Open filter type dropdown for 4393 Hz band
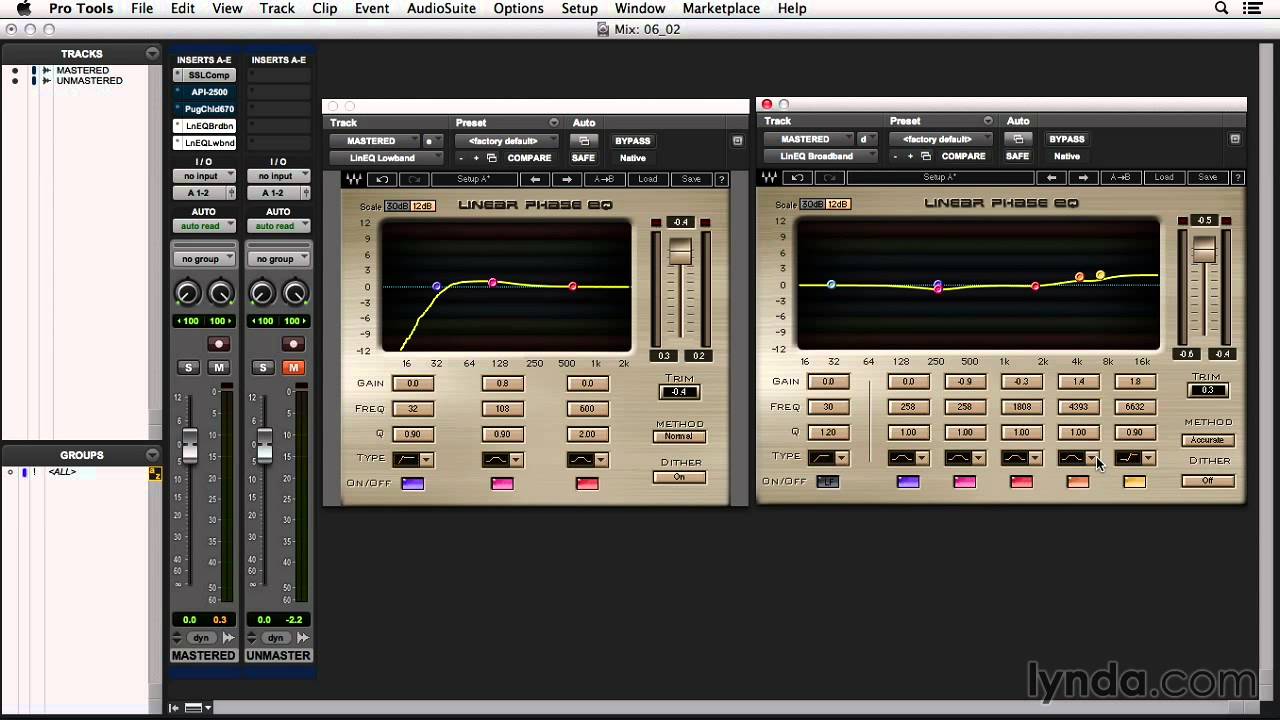1280x720 pixels. [1091, 458]
